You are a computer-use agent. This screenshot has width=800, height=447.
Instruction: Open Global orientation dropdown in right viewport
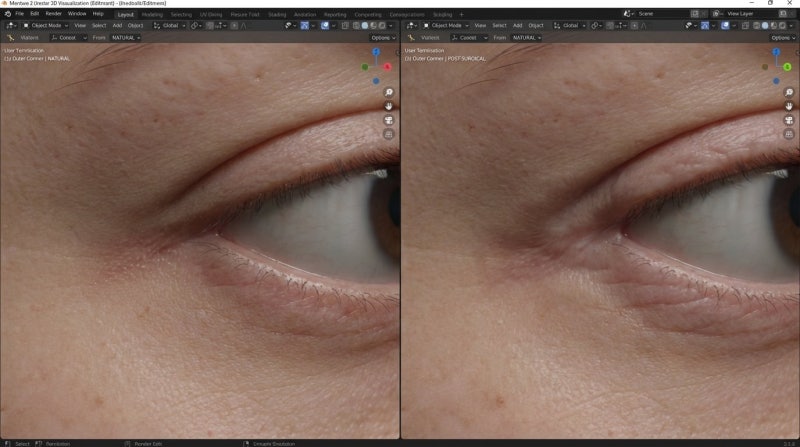click(x=569, y=26)
